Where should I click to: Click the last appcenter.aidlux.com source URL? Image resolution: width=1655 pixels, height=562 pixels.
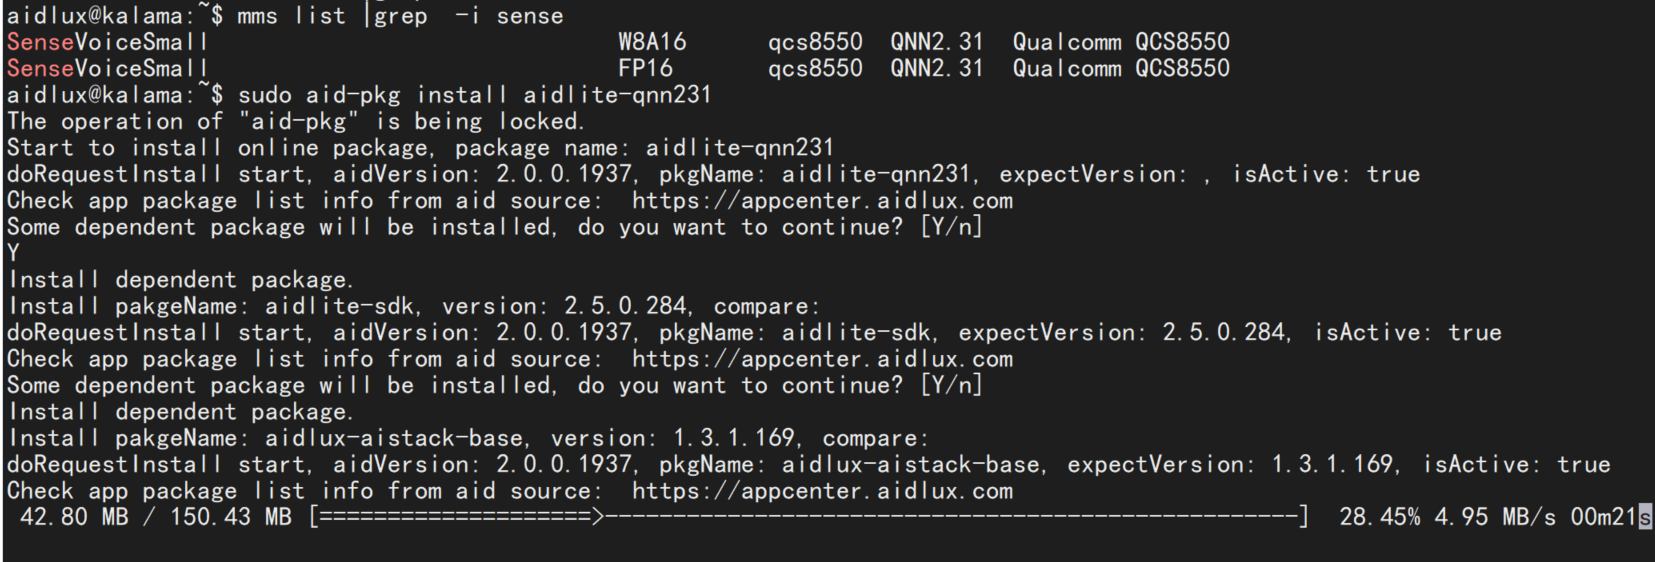click(822, 490)
